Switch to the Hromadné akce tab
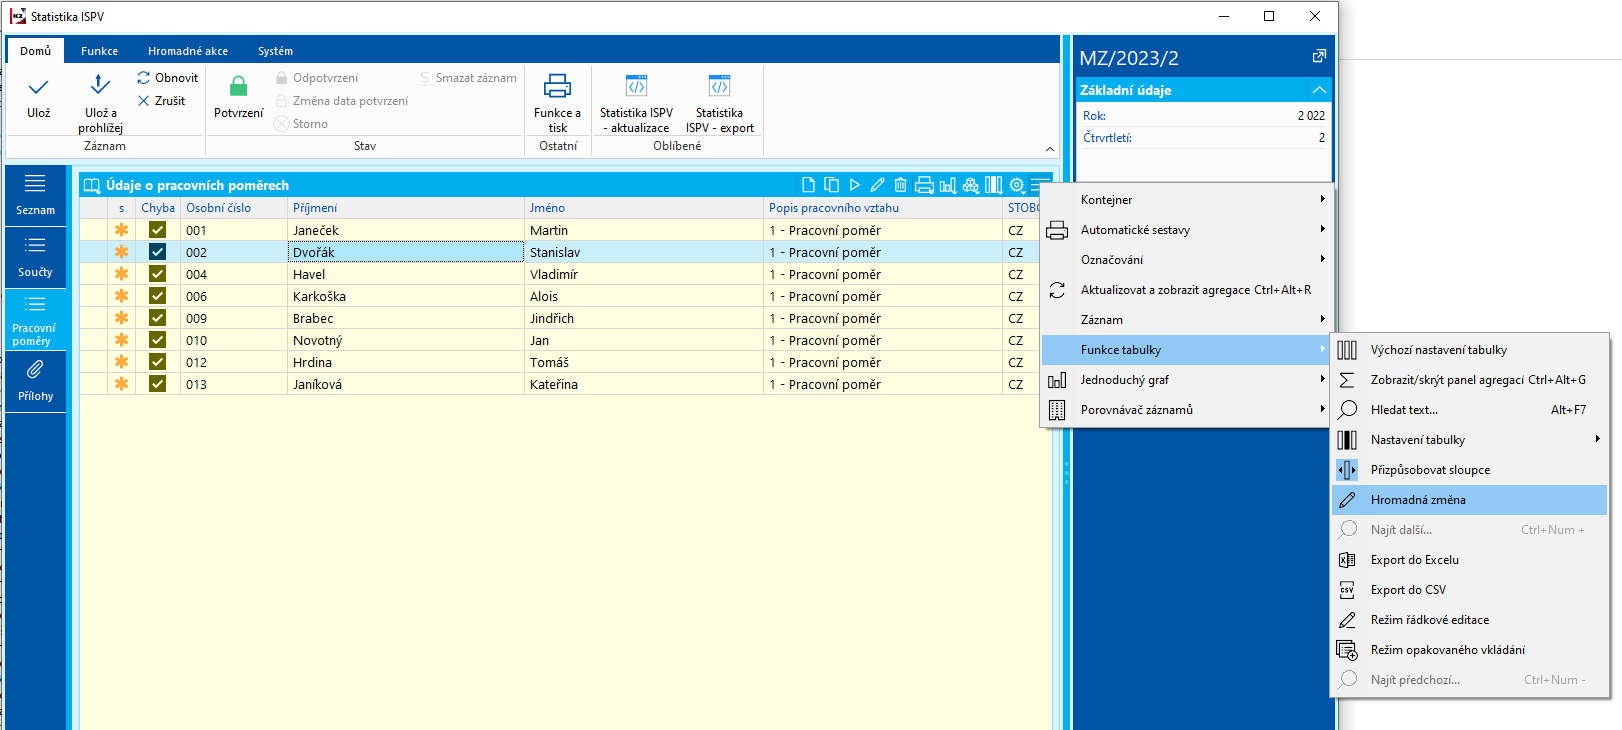 [188, 51]
